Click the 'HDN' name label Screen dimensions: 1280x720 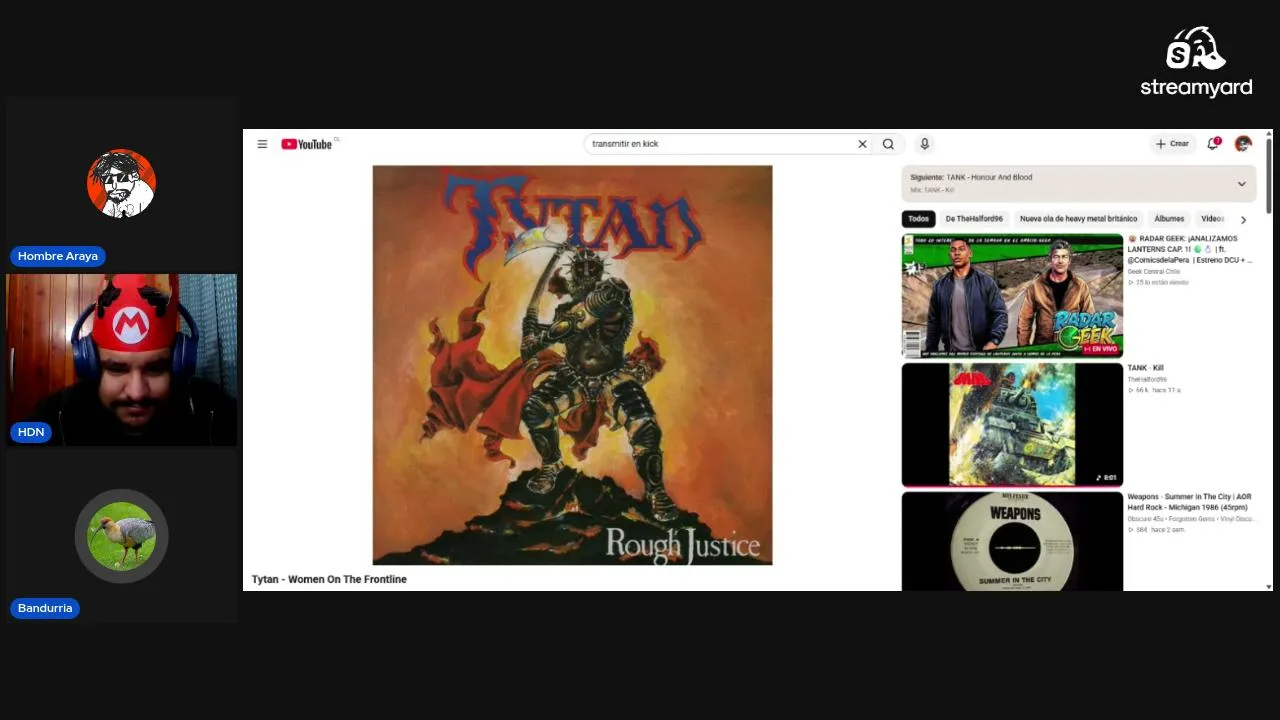point(31,432)
